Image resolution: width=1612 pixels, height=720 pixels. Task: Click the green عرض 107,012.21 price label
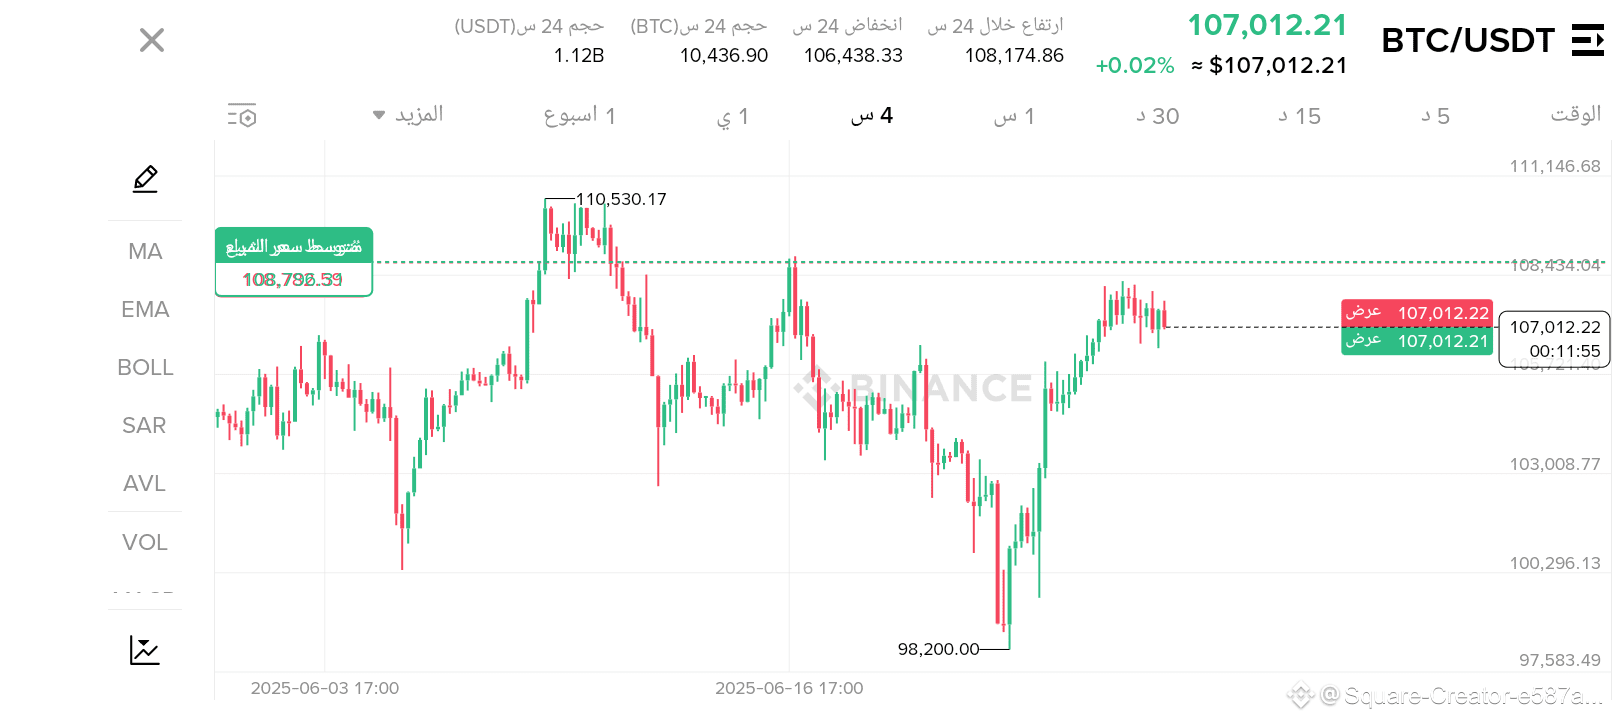1416,341
